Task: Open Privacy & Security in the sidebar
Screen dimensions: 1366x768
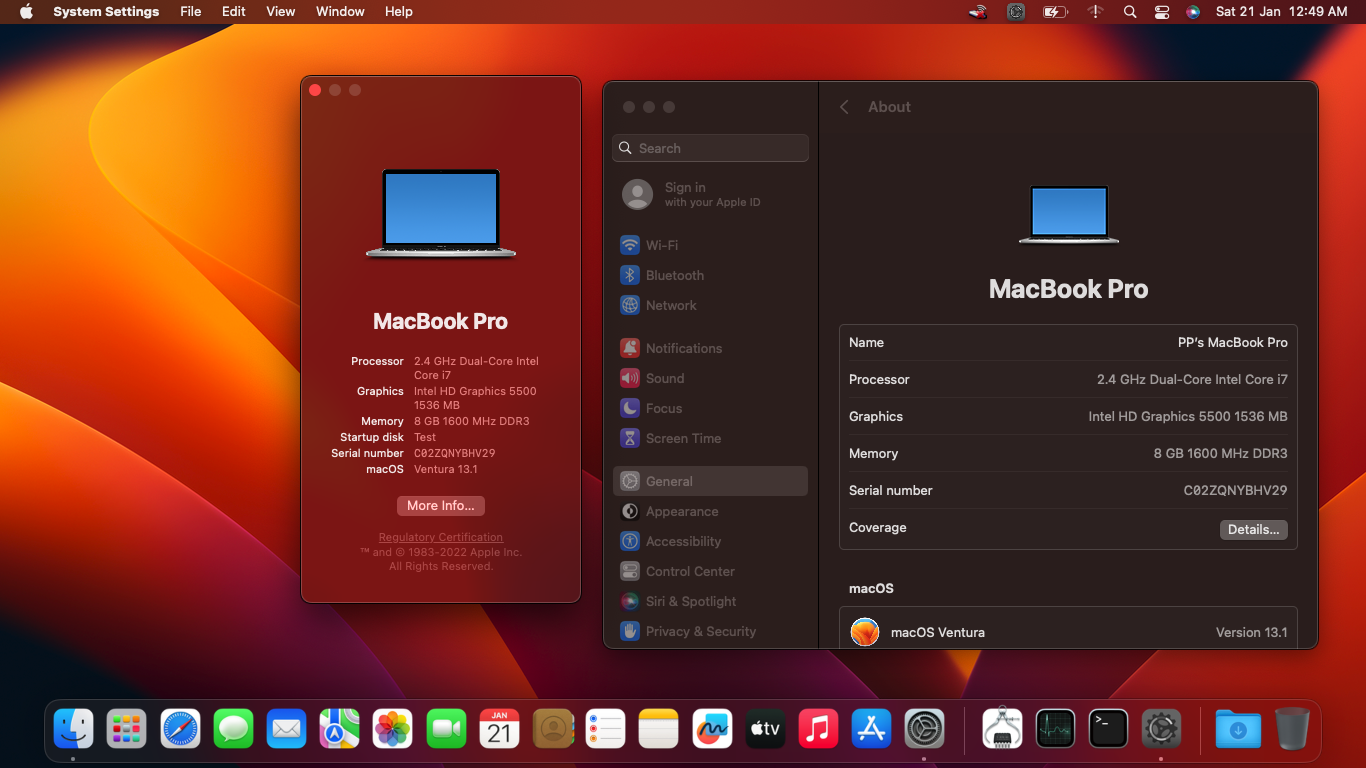Action: coord(710,631)
